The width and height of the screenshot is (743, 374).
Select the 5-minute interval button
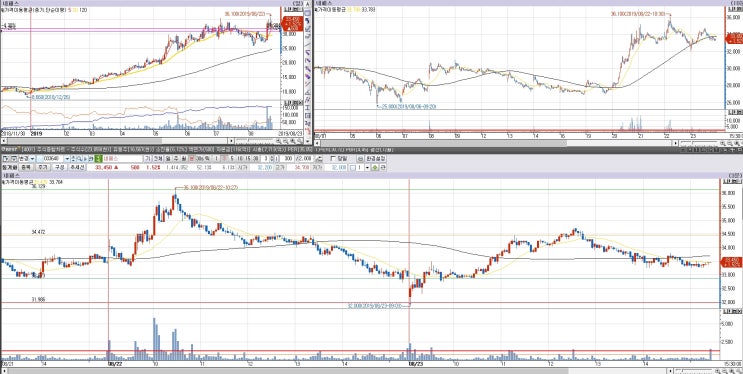[232, 158]
